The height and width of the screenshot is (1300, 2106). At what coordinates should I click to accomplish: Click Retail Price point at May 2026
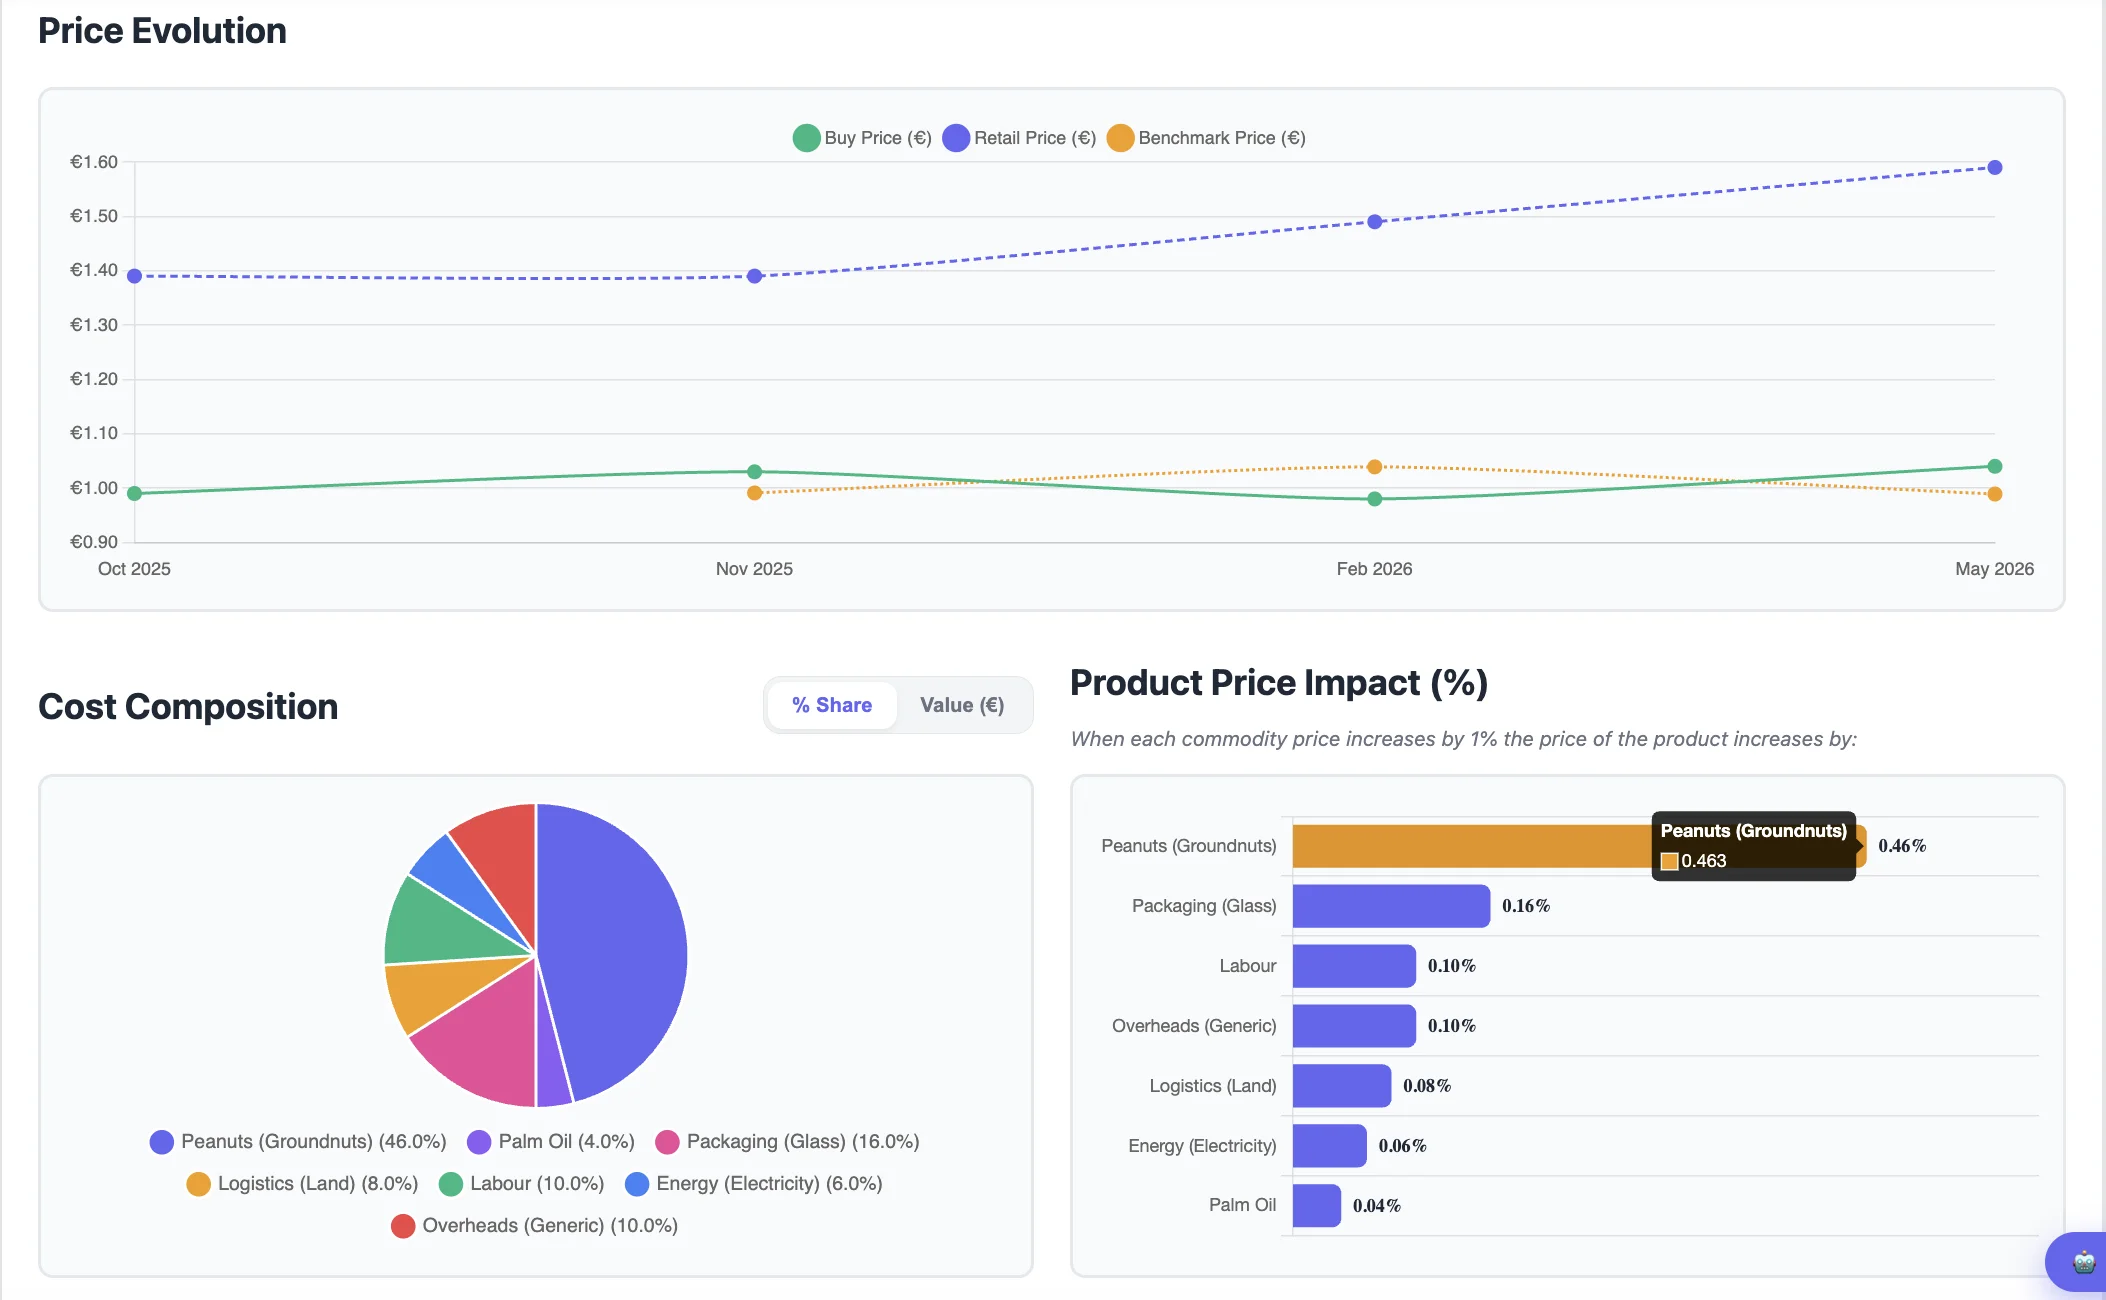tap(1995, 167)
